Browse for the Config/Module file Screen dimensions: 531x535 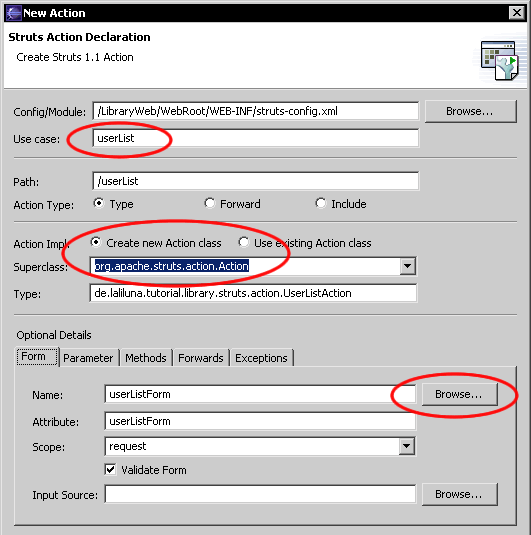click(x=471, y=111)
